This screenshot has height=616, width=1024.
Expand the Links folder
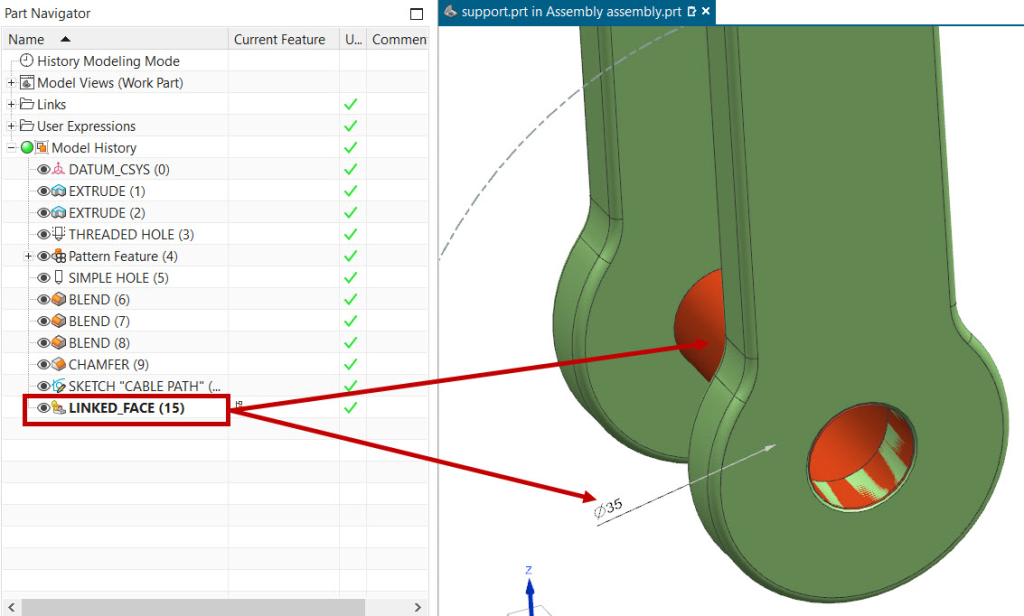11,105
